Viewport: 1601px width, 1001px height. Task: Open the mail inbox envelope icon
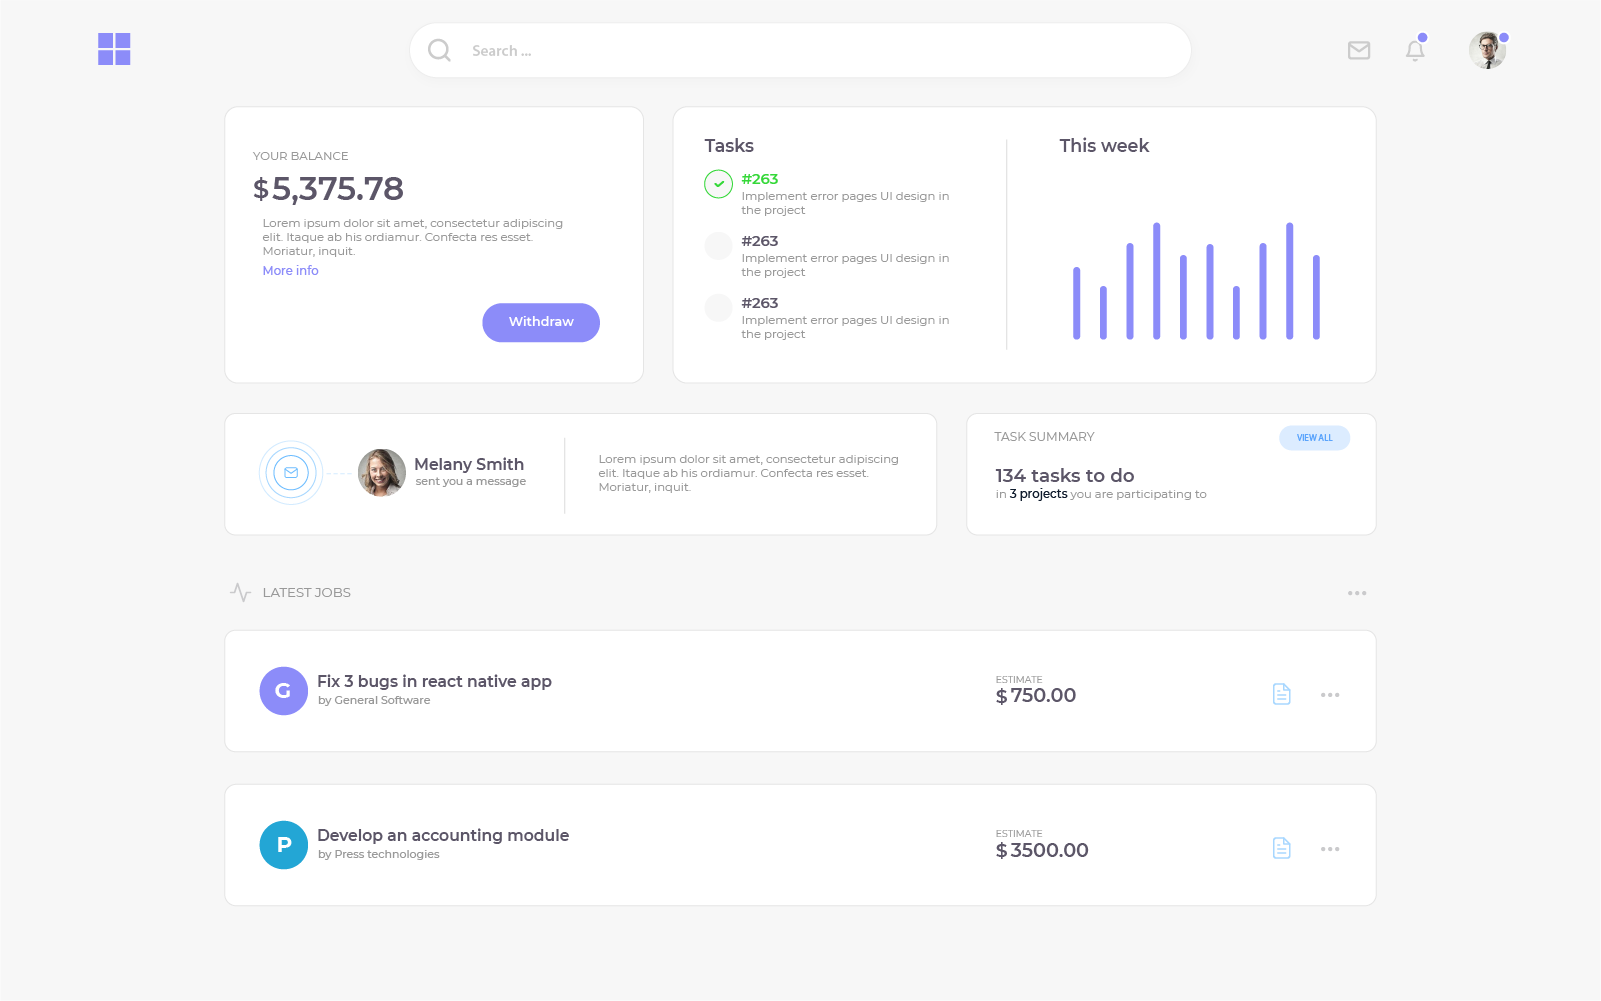pyautogui.click(x=1358, y=50)
